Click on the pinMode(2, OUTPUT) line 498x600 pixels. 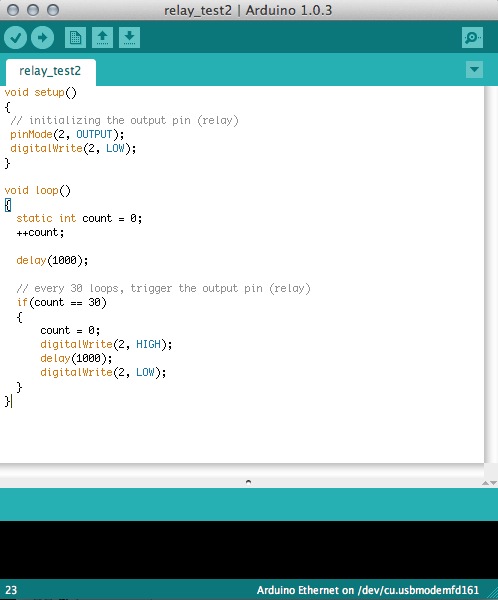click(x=67, y=134)
